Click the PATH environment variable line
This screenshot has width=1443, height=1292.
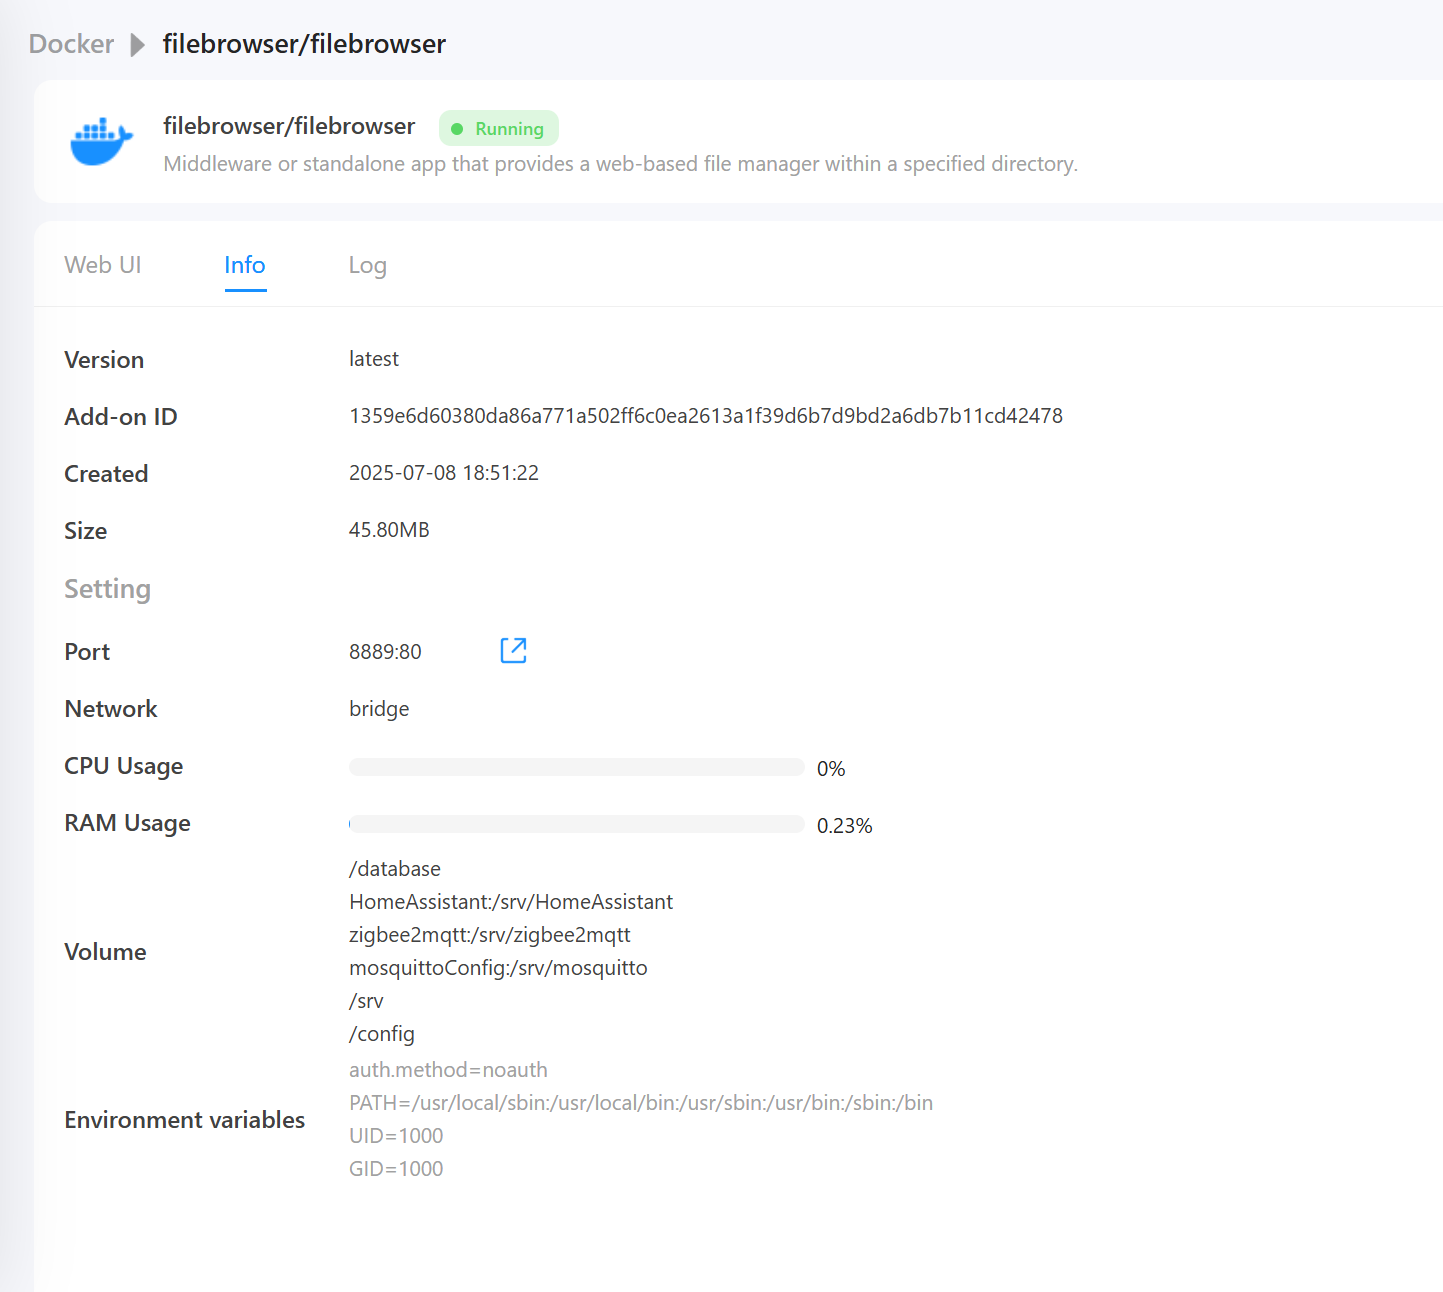[x=641, y=1103]
